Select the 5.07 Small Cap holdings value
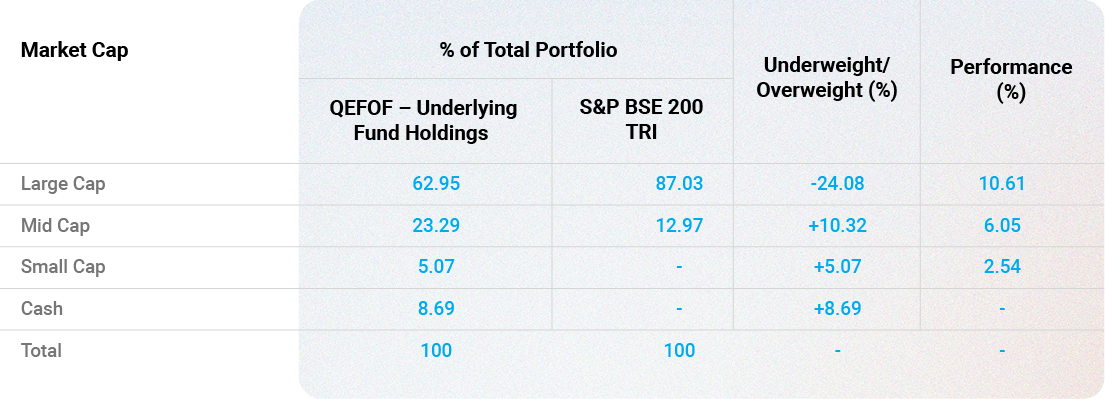This screenshot has height=399, width=1105. [x=436, y=267]
